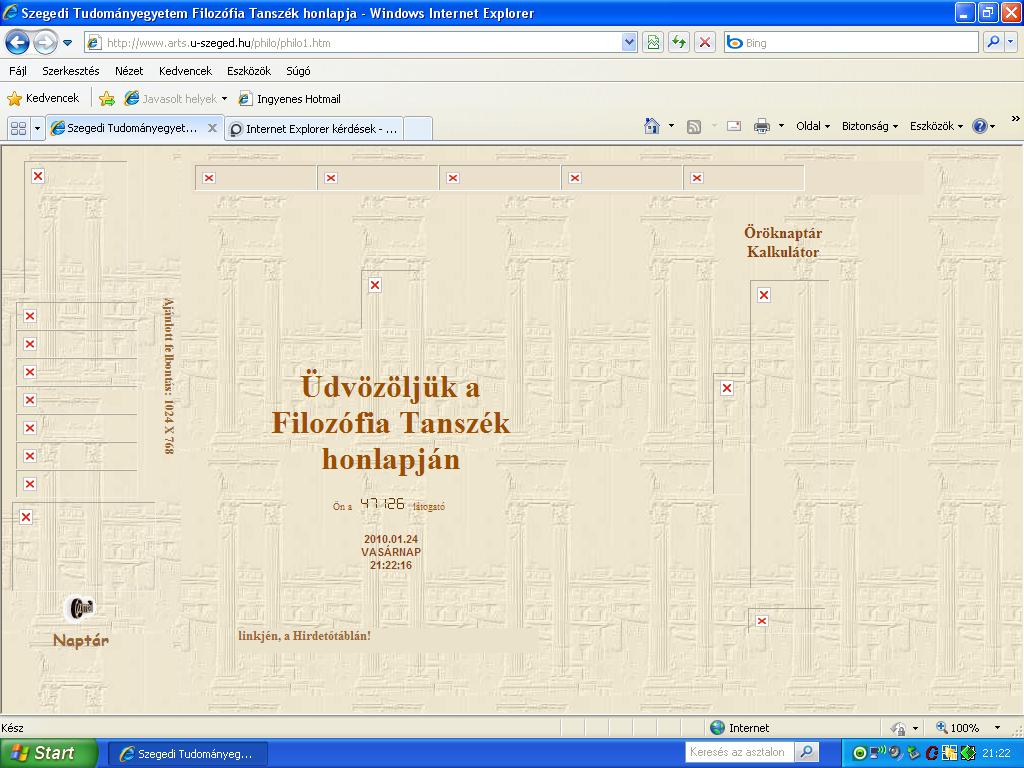
Task: Open the Protected mode lock icon dropdown
Action: coord(904,728)
